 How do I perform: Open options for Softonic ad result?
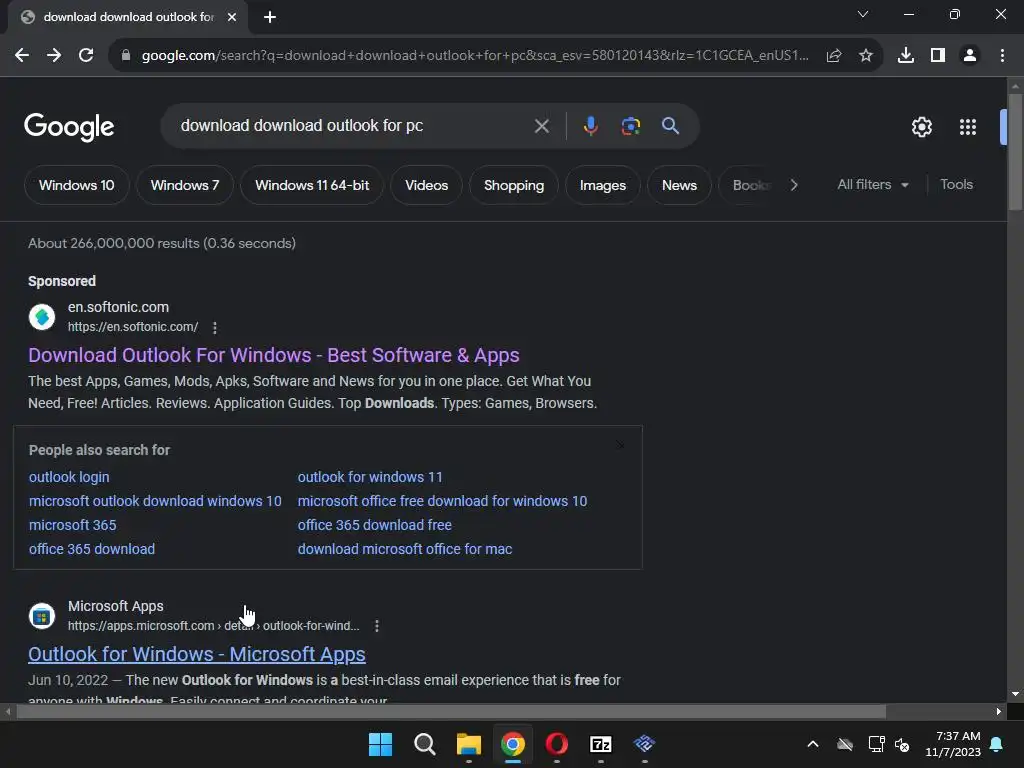(x=215, y=327)
